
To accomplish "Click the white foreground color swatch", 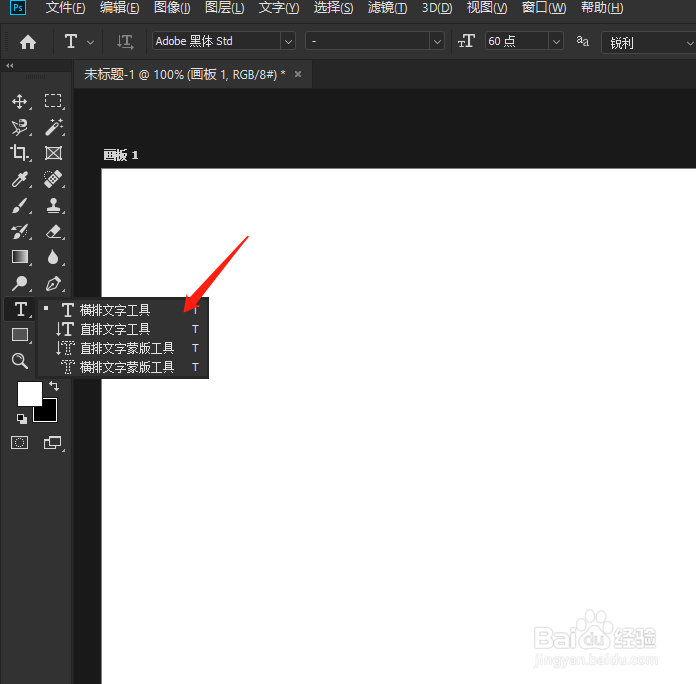I will click(x=30, y=393).
